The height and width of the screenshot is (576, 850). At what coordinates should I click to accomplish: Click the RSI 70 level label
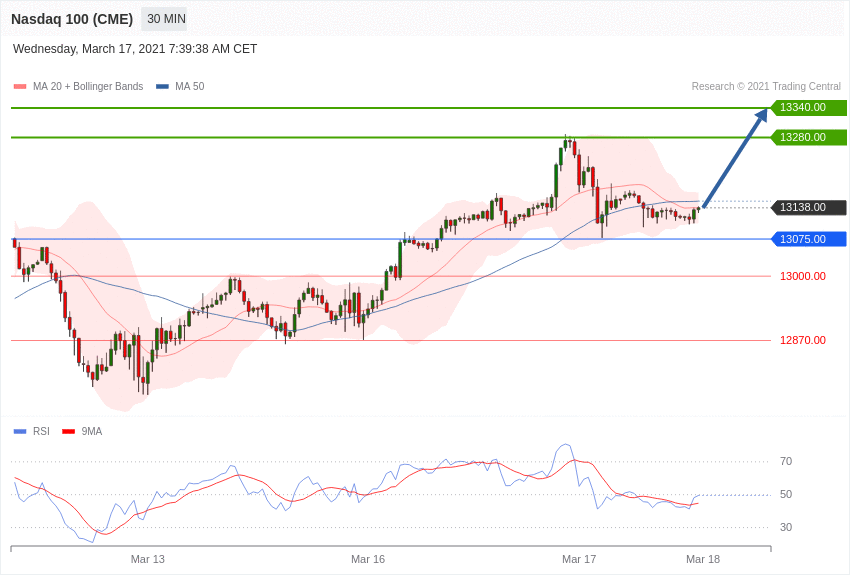pos(786,462)
